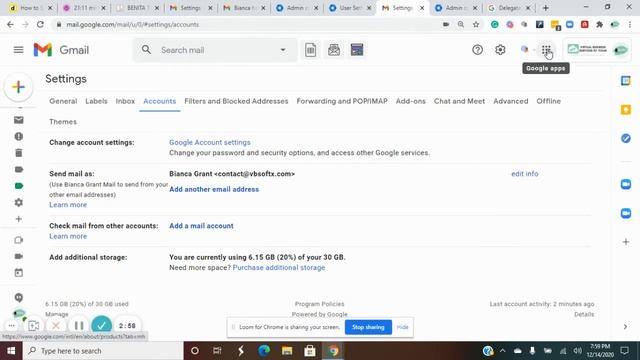The height and width of the screenshot is (360, 640).
Task: Click the mail envelope extension icon
Action: click(334, 50)
